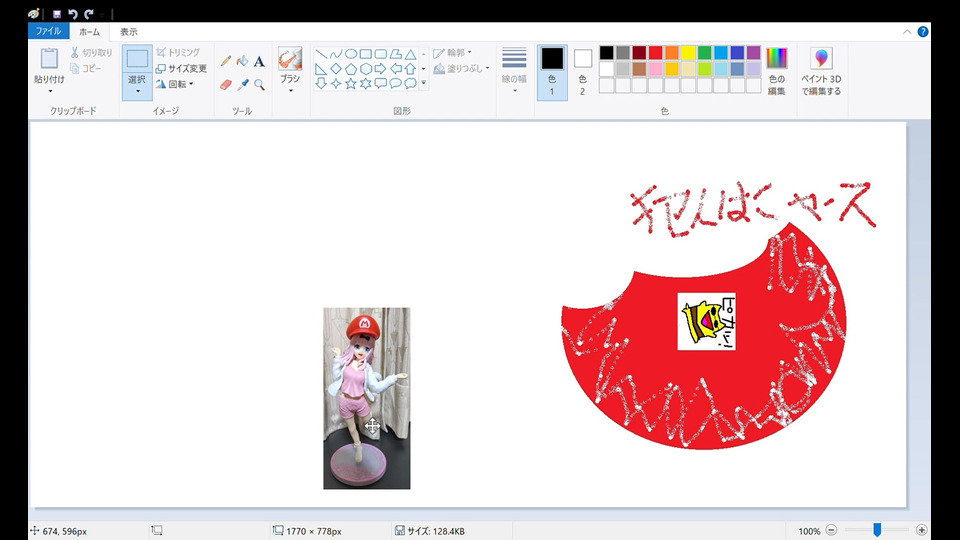Pick the green color swatch

(x=704, y=53)
